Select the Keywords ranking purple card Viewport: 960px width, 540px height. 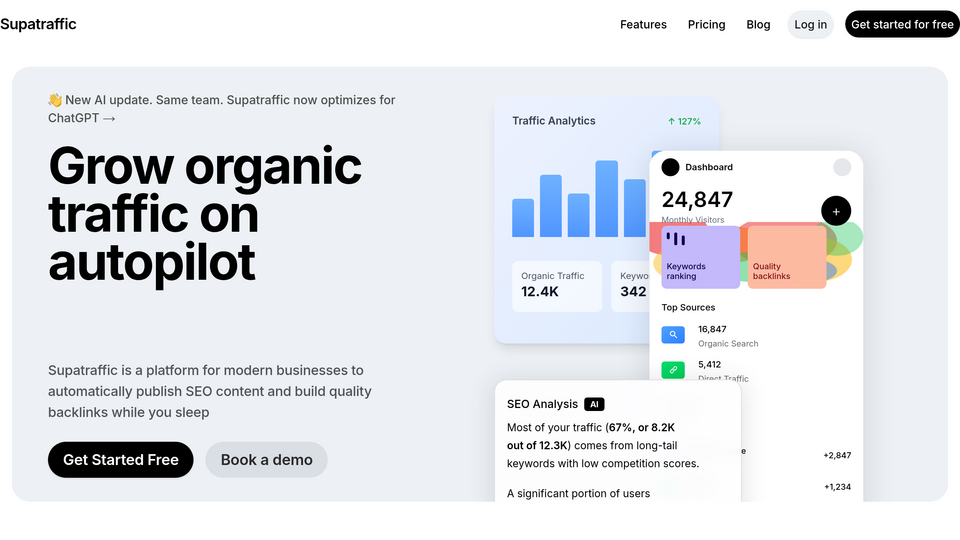coord(700,257)
